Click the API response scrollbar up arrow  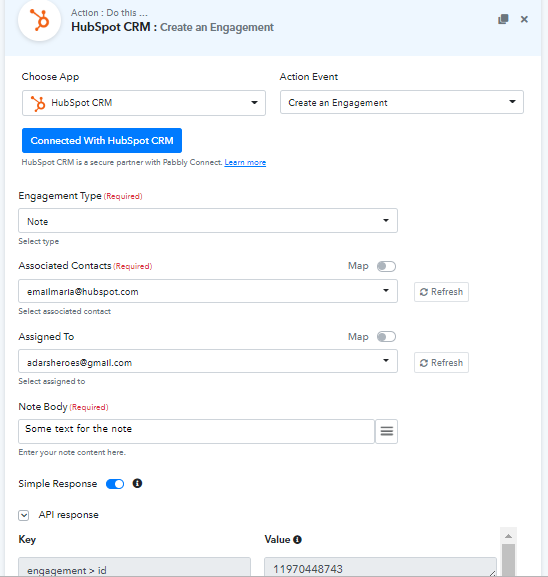[509, 536]
